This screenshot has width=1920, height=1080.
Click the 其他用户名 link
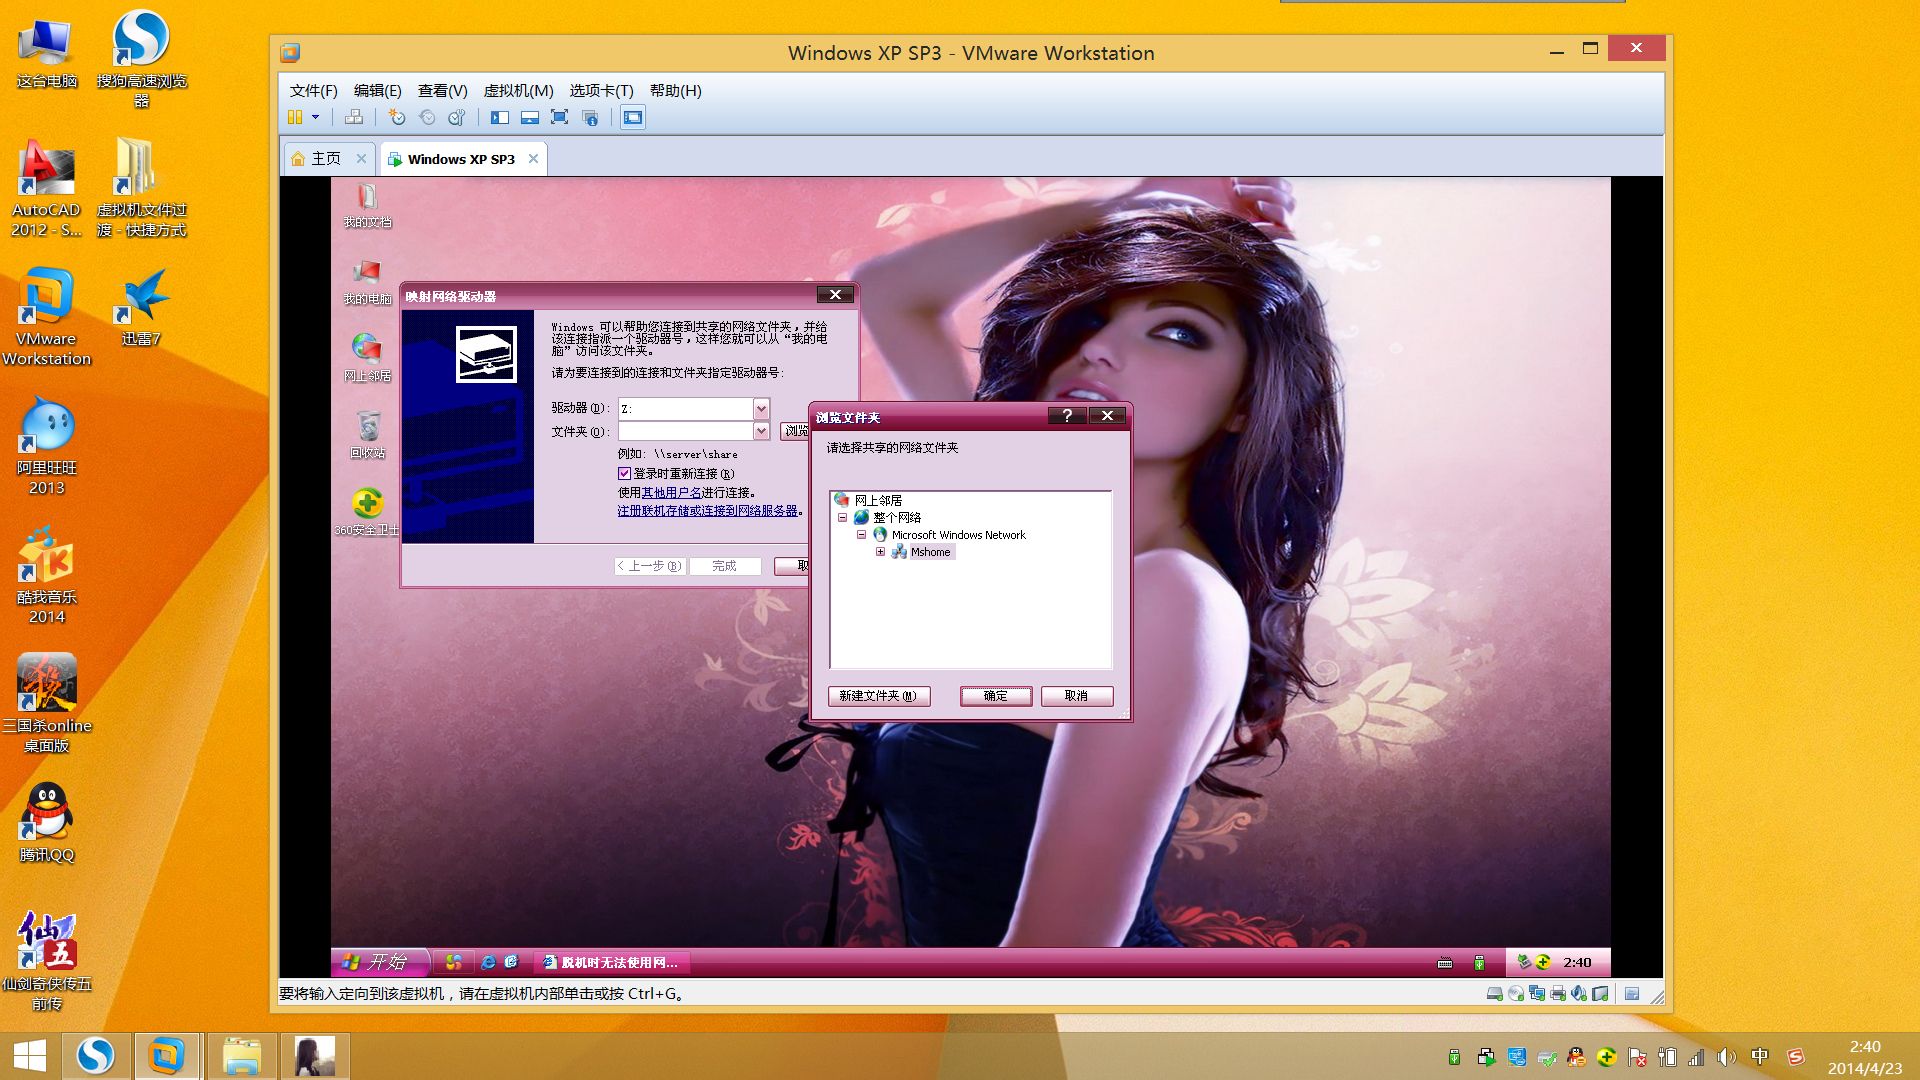(x=671, y=493)
